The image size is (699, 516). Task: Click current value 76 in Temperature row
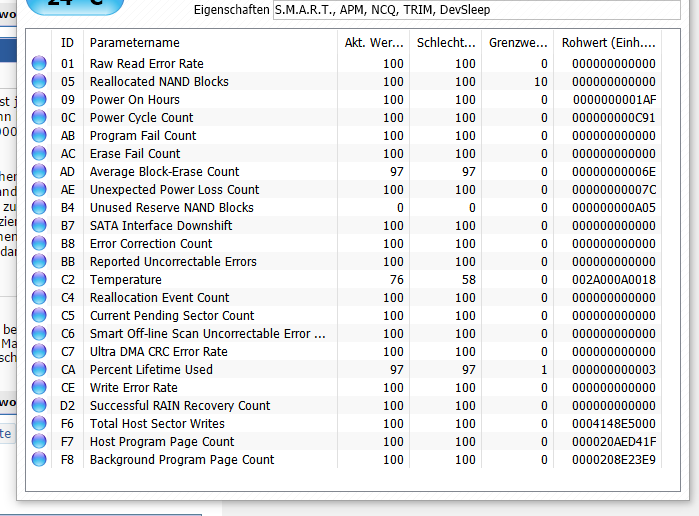tap(397, 280)
